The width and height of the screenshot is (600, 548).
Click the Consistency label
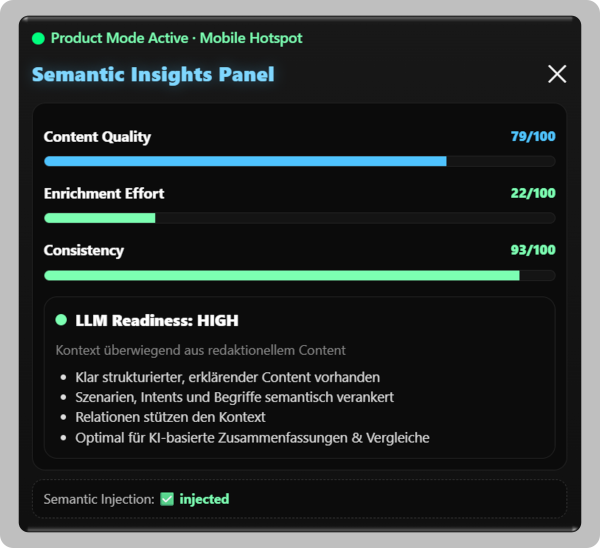pyautogui.click(x=84, y=250)
